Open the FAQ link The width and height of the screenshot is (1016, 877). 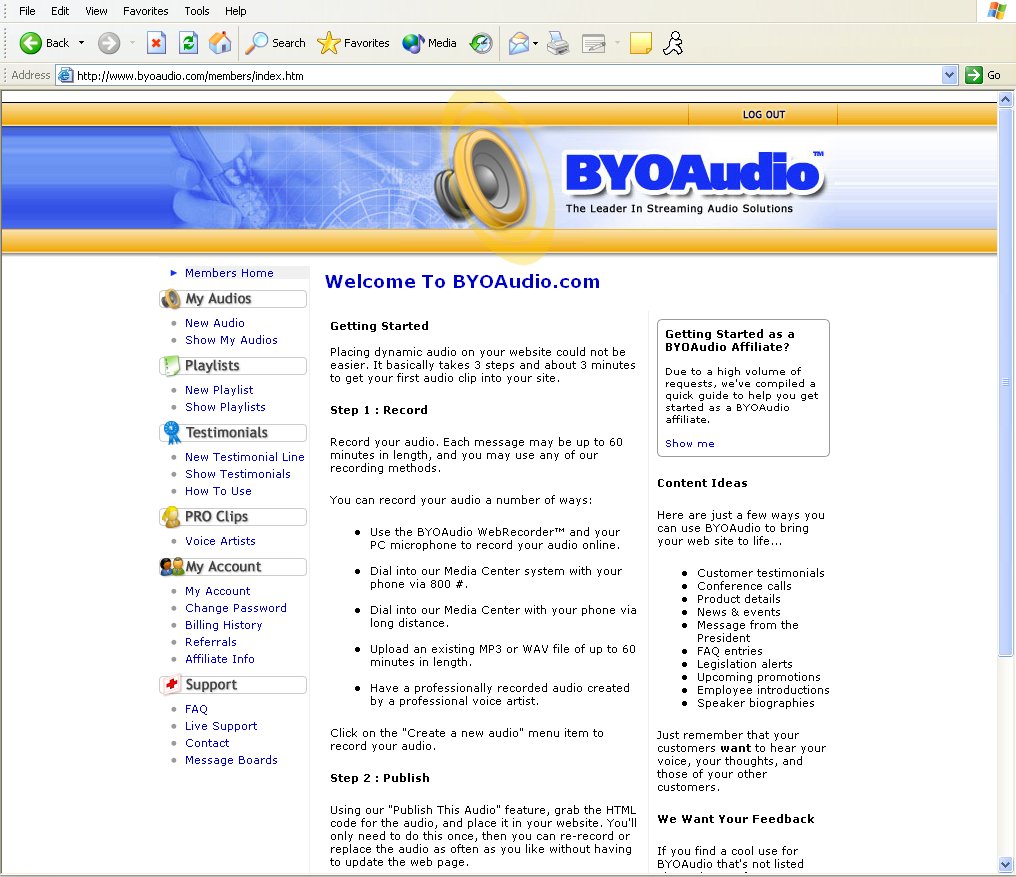click(x=196, y=708)
